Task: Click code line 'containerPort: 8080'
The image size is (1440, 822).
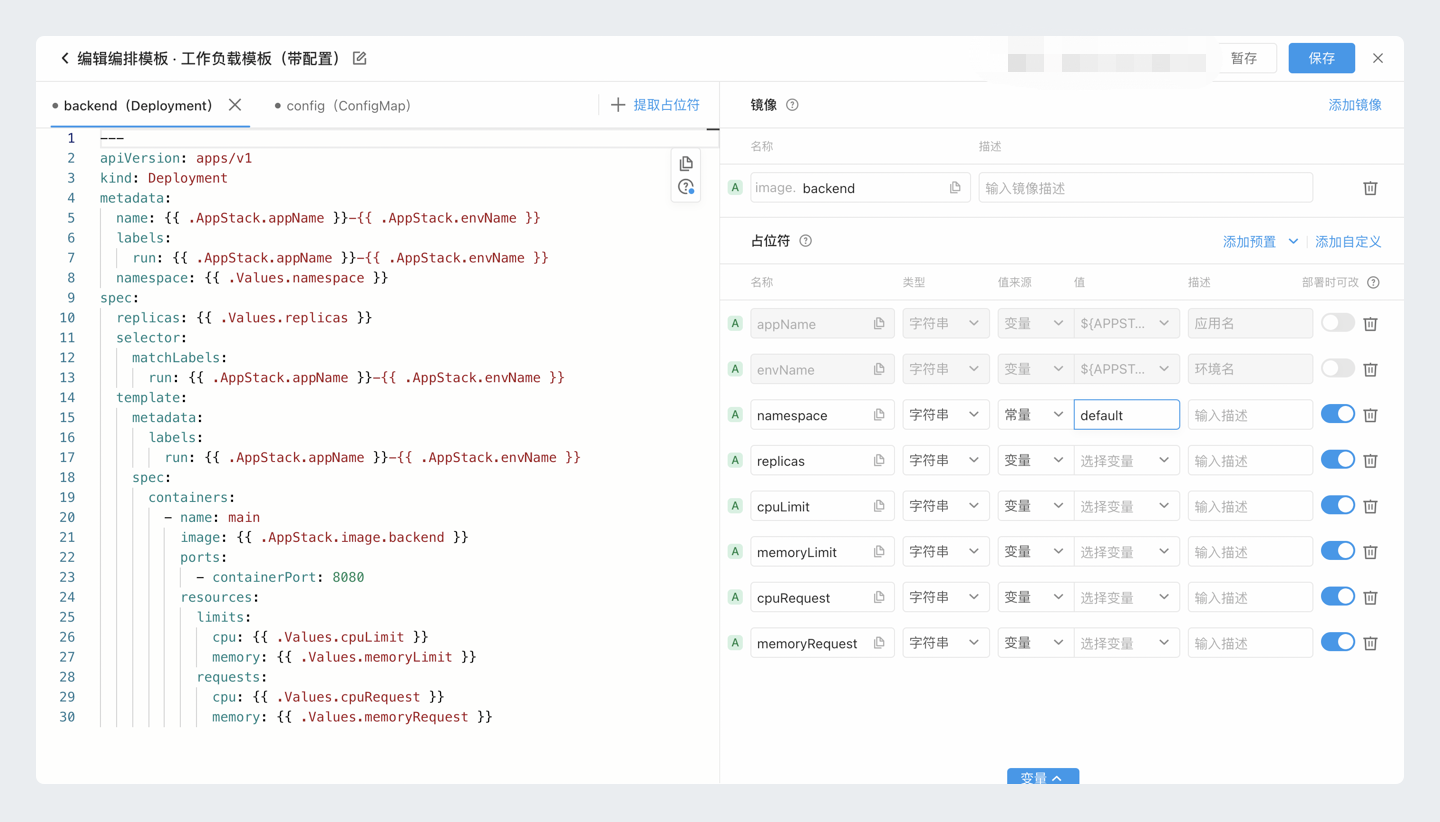Action: [x=280, y=577]
